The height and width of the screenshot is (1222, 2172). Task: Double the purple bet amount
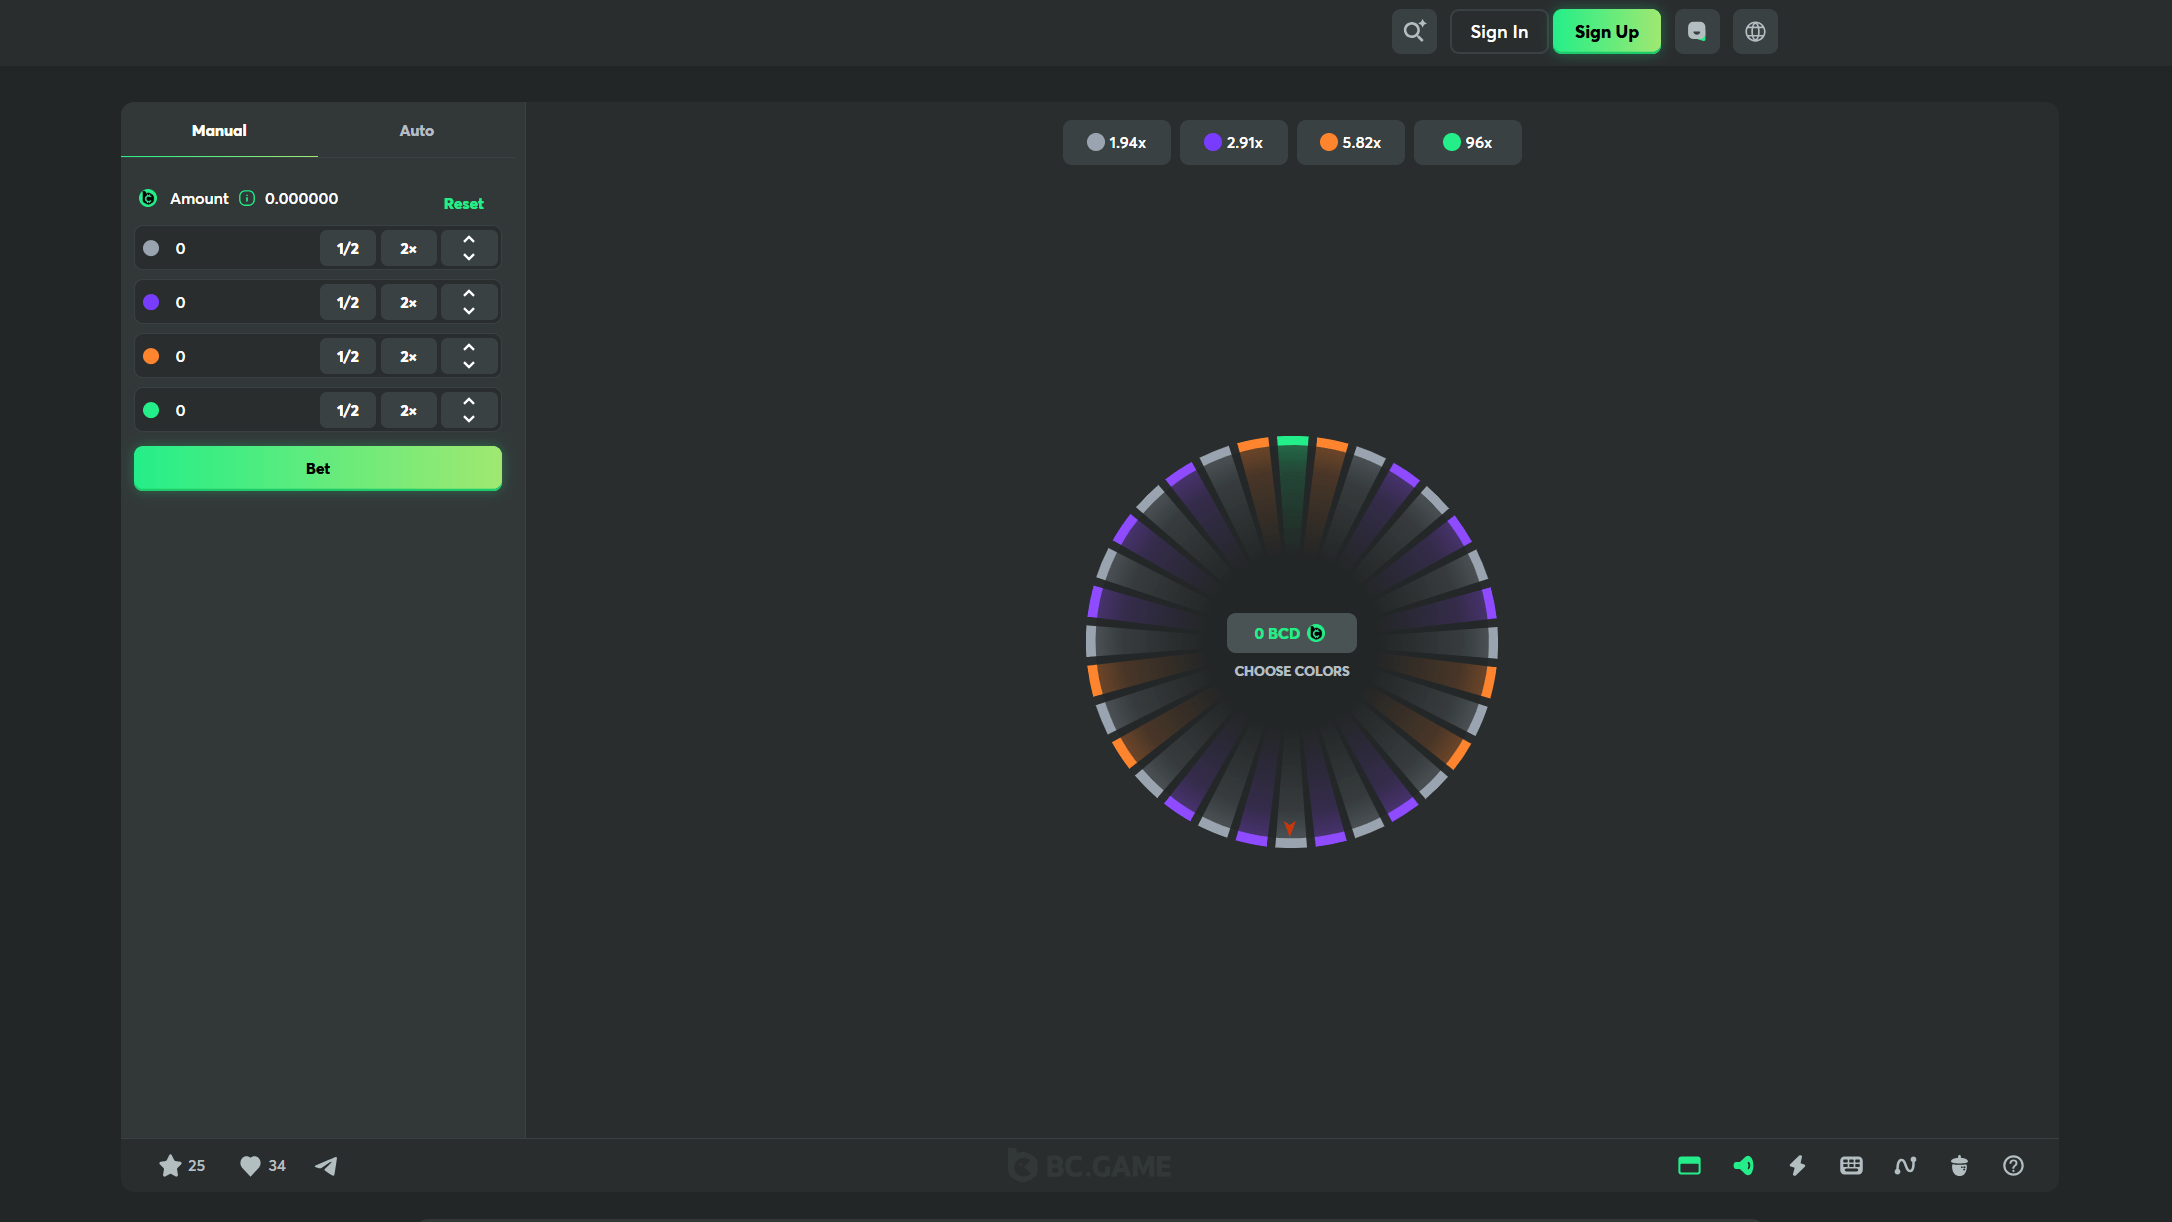coord(409,302)
